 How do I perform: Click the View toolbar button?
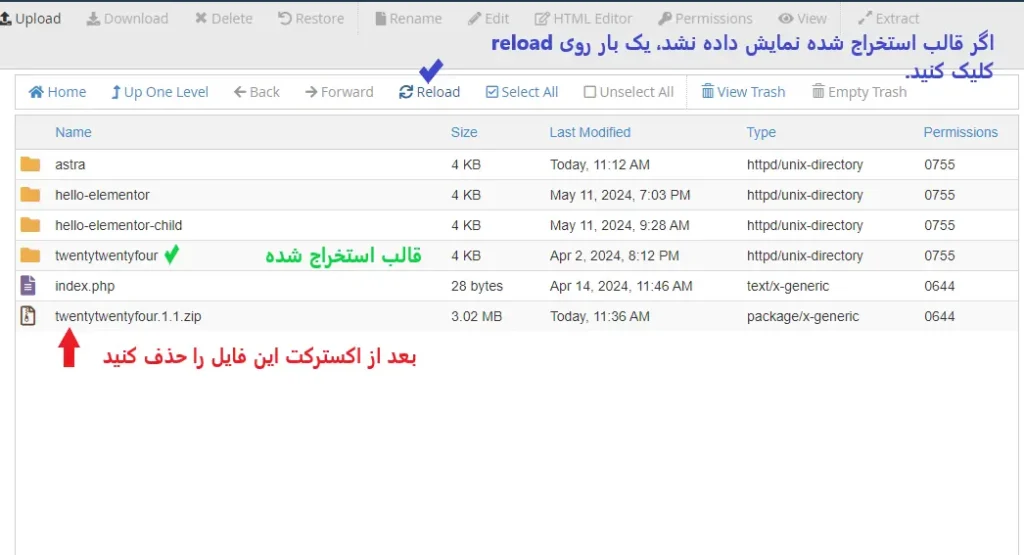coord(803,18)
